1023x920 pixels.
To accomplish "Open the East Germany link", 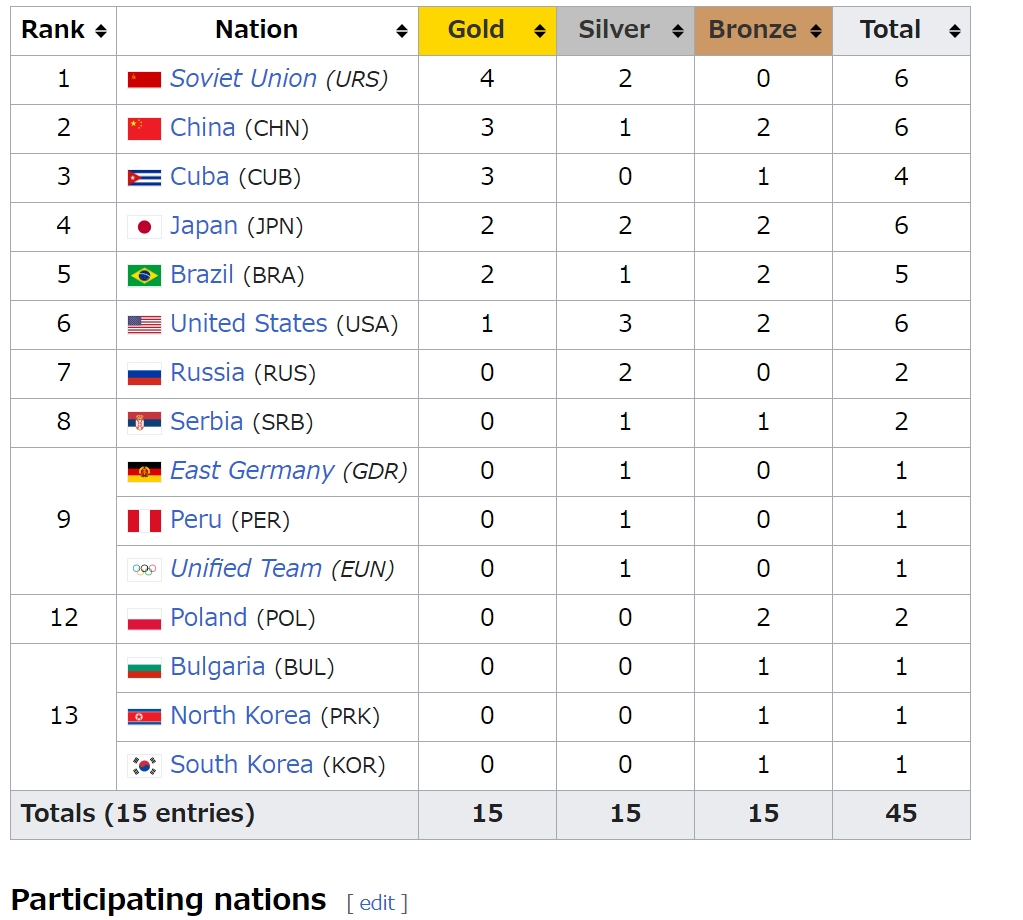I will 252,471.
